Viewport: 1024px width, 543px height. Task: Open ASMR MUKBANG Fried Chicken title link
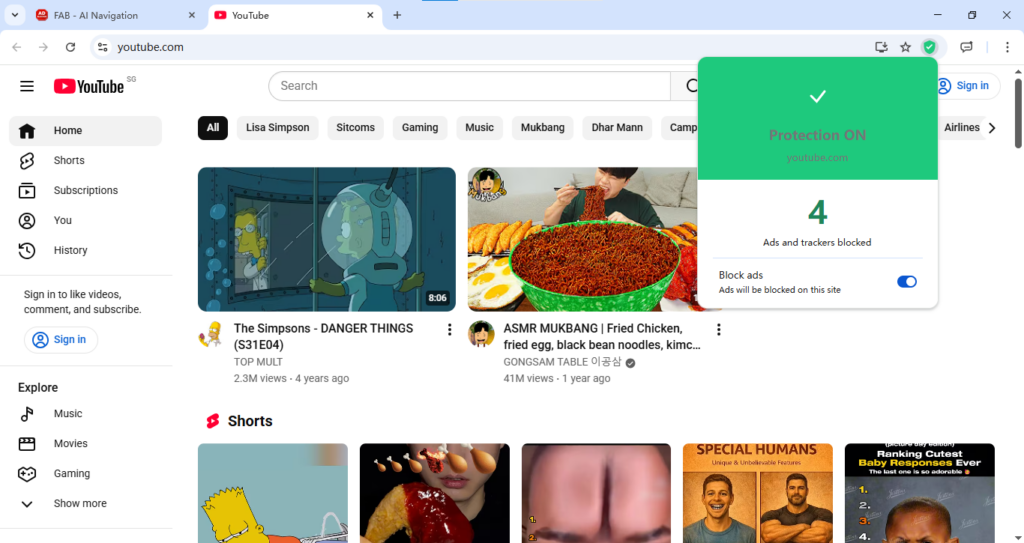(x=601, y=337)
